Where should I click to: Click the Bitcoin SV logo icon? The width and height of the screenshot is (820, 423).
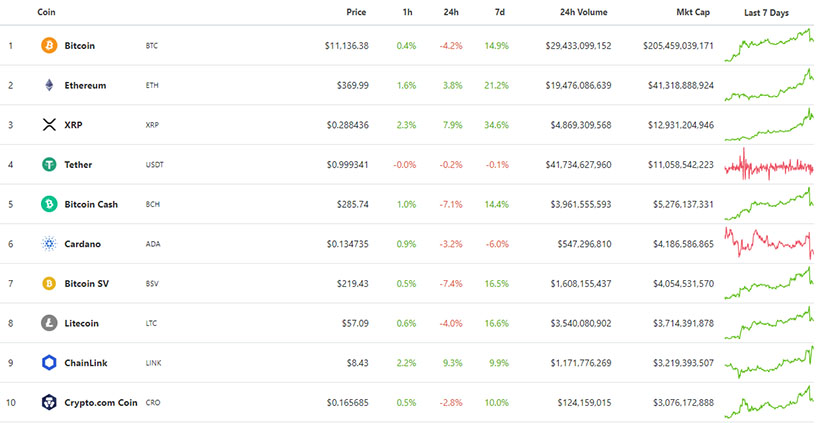click(48, 283)
